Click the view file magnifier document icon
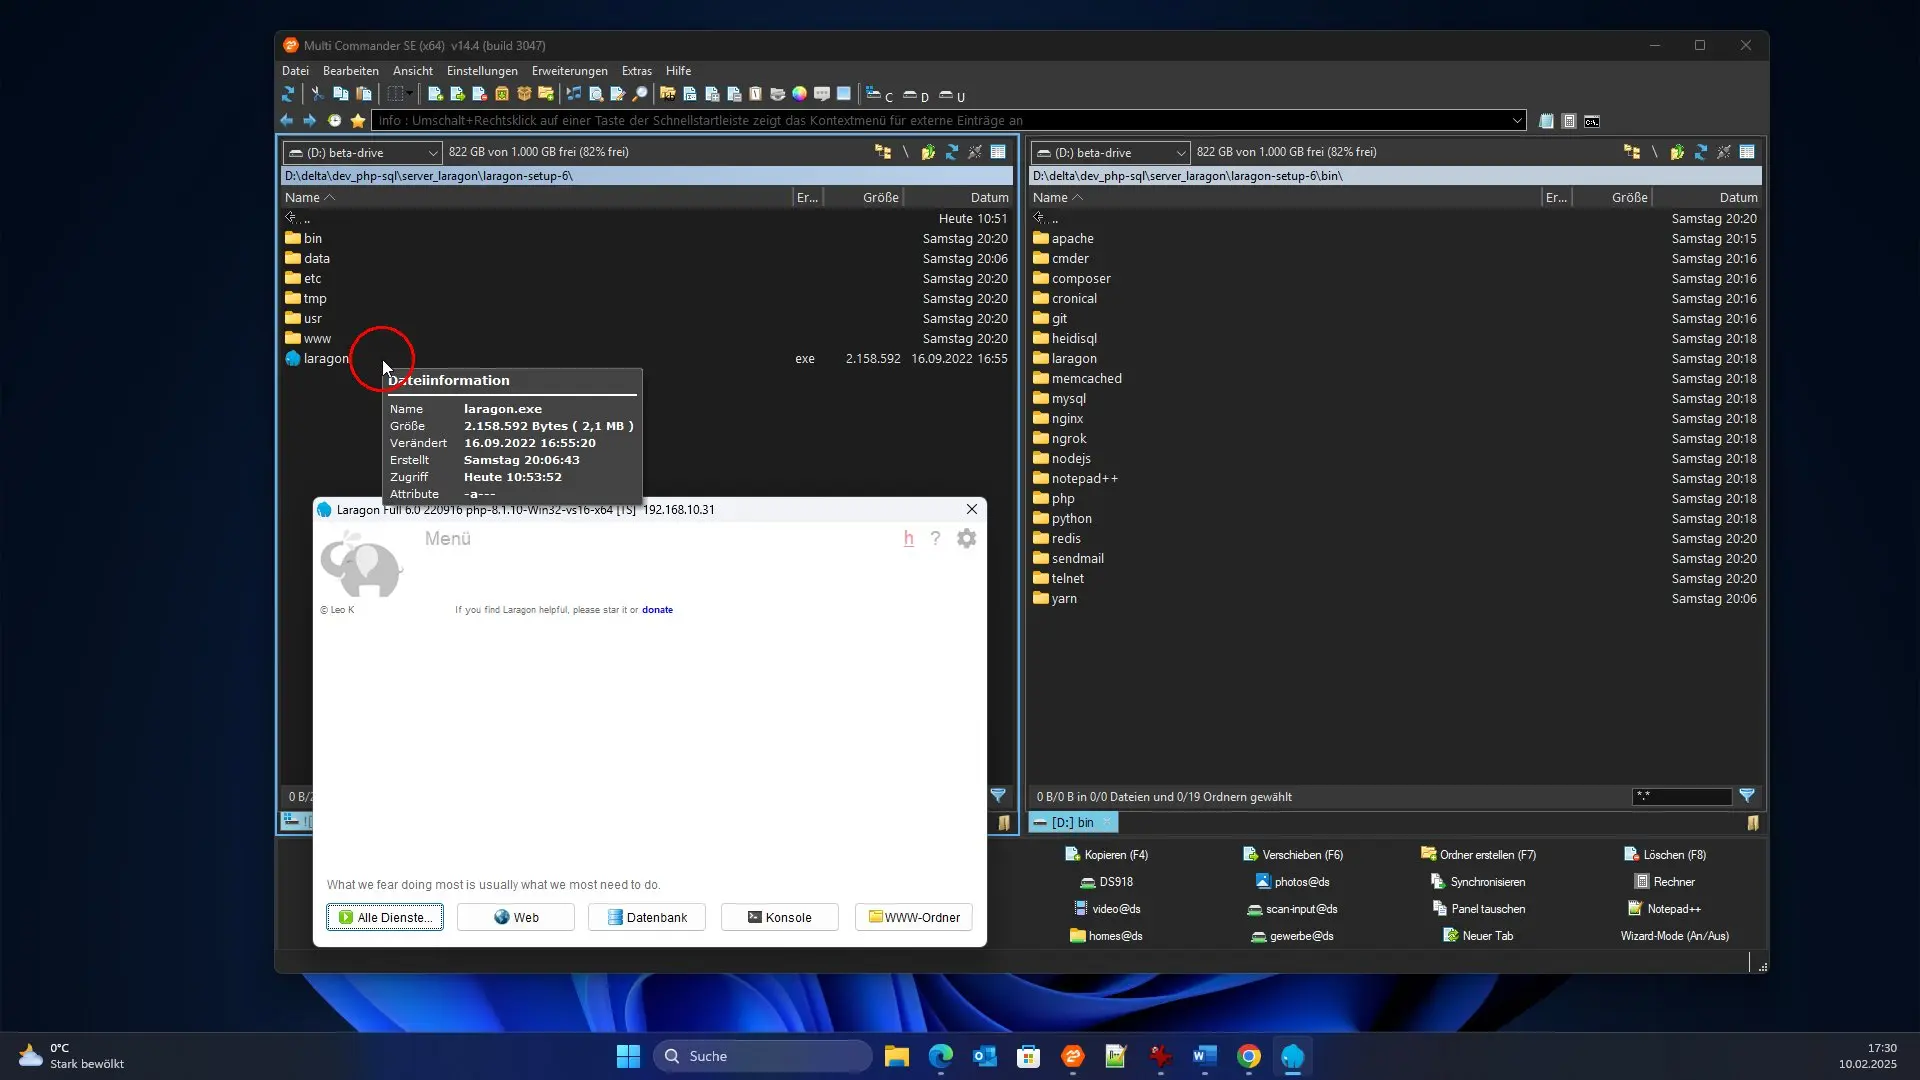Image resolution: width=1920 pixels, height=1080 pixels. click(x=596, y=94)
